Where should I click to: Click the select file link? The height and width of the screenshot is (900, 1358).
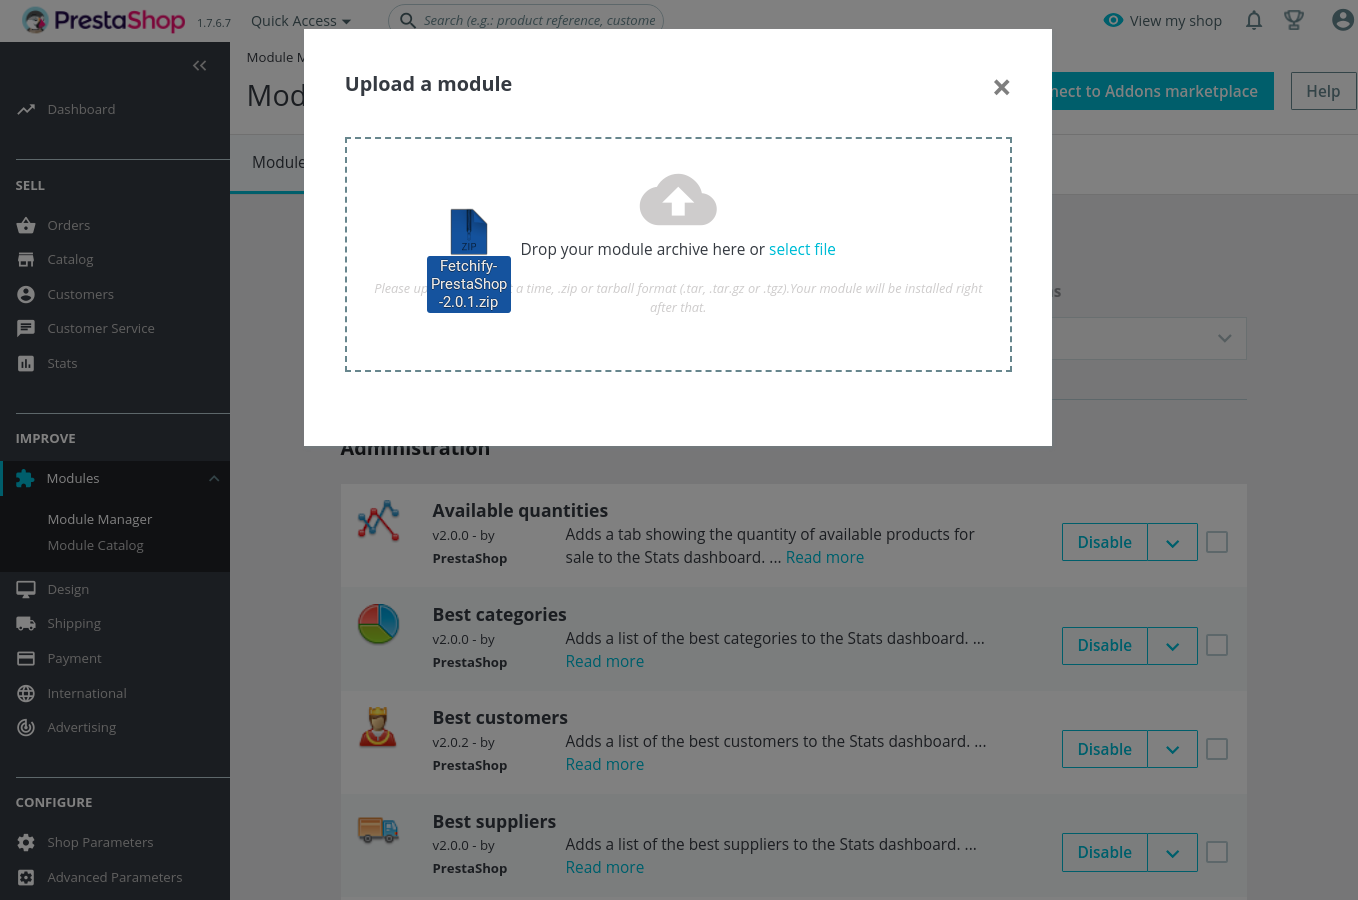coord(802,249)
